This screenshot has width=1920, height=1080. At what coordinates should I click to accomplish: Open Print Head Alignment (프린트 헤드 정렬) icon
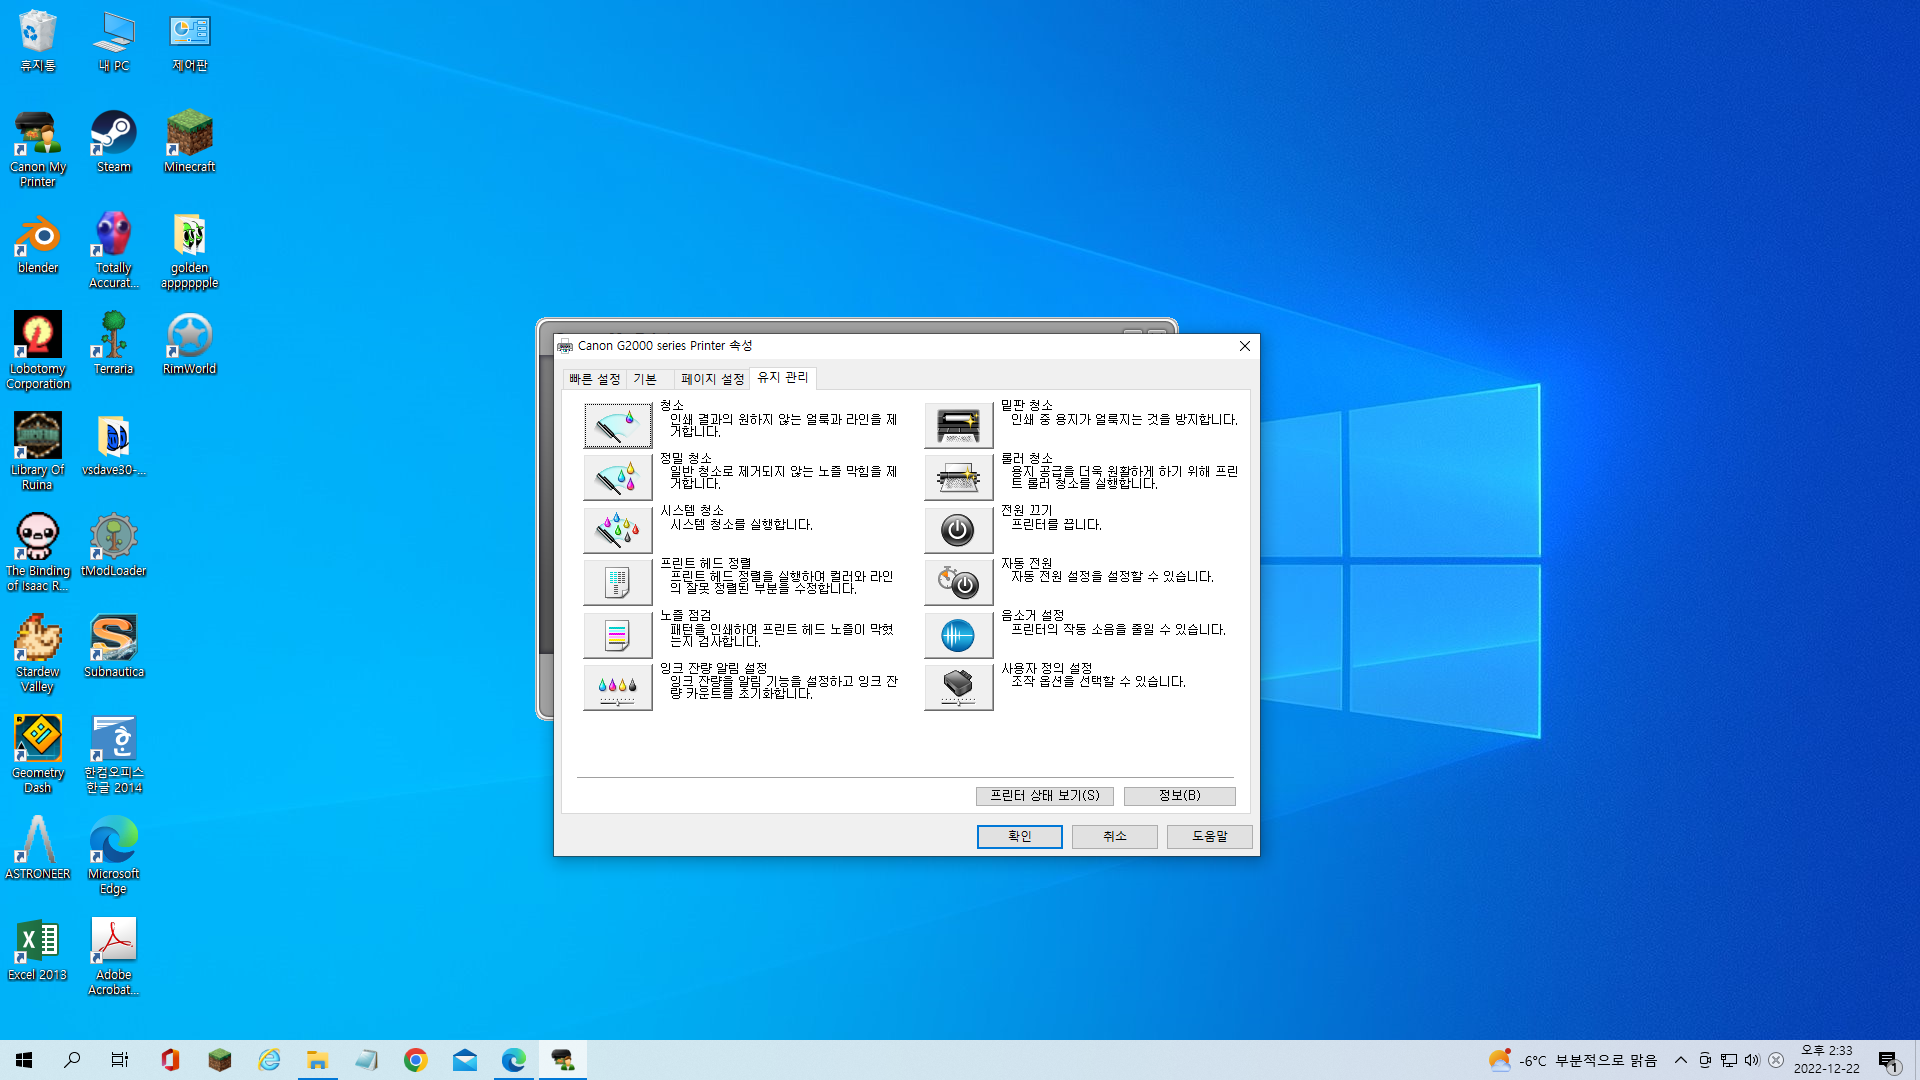pyautogui.click(x=617, y=582)
